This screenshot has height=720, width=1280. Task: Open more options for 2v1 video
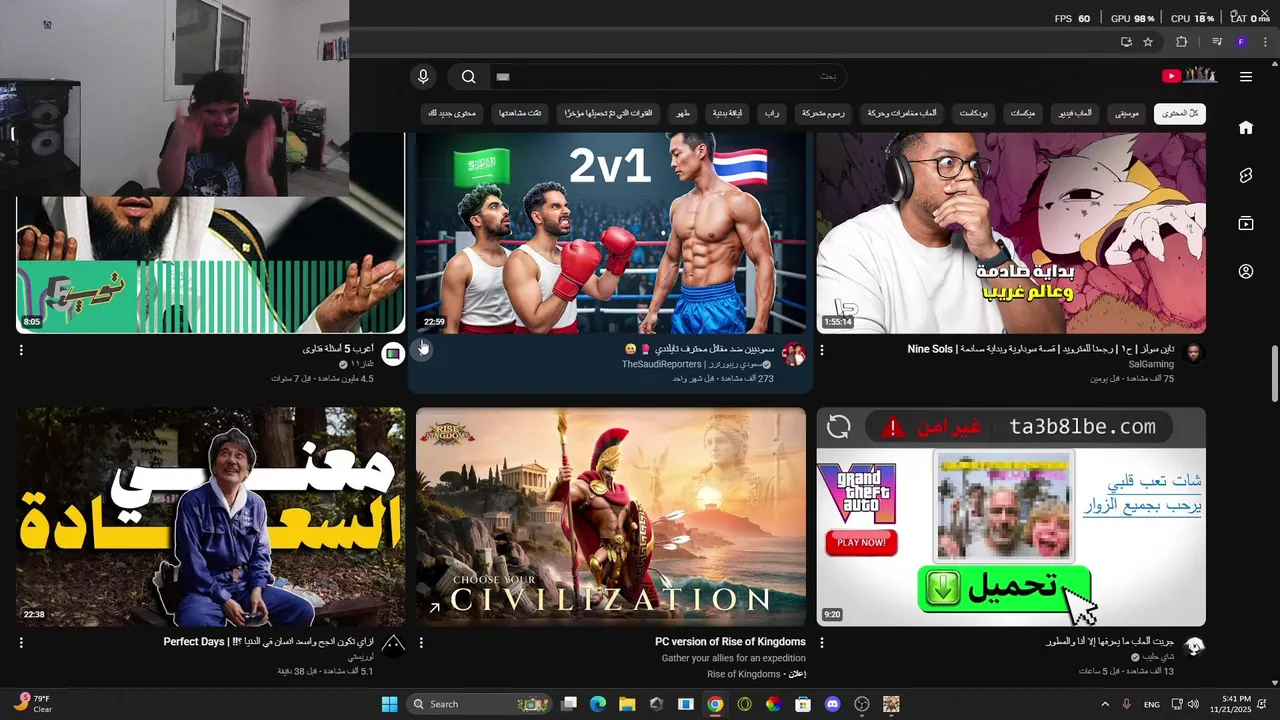click(422, 350)
